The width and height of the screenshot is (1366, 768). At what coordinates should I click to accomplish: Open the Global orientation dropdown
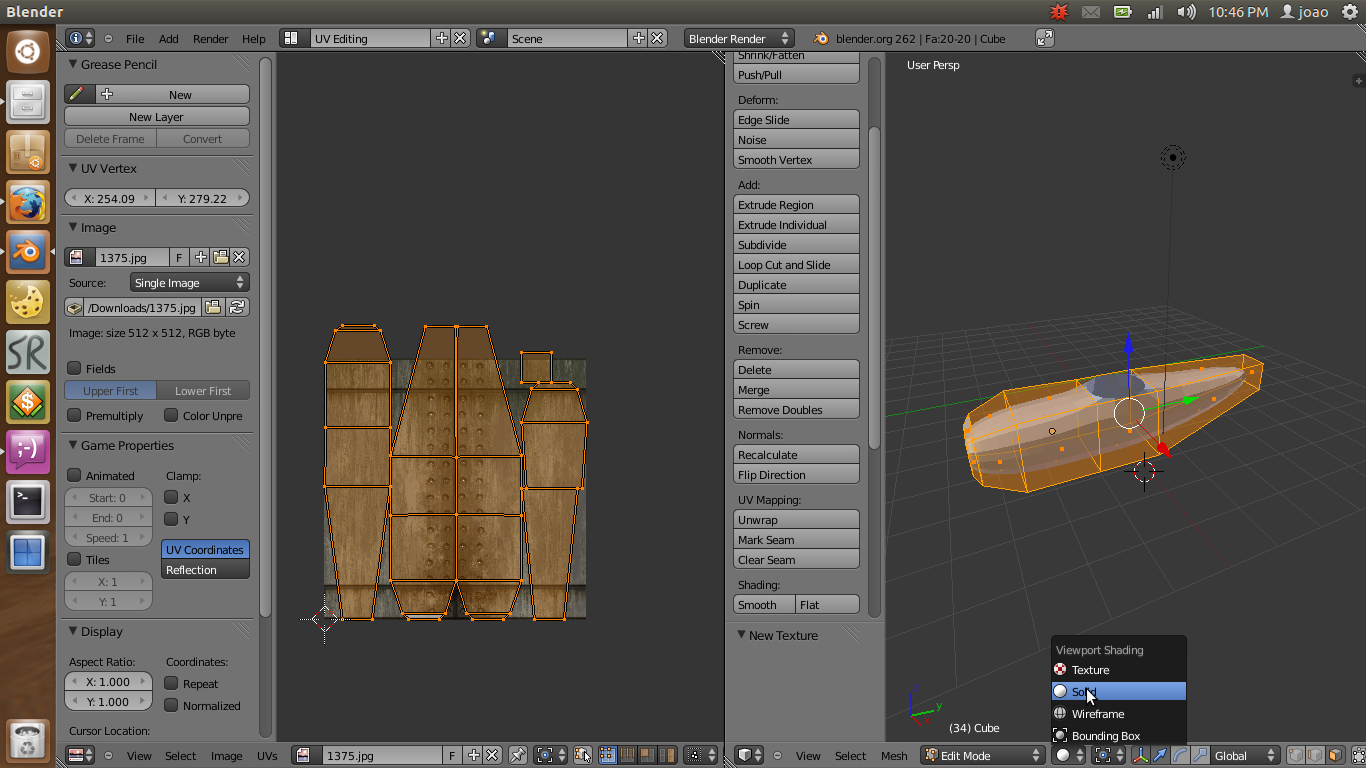[1245, 755]
